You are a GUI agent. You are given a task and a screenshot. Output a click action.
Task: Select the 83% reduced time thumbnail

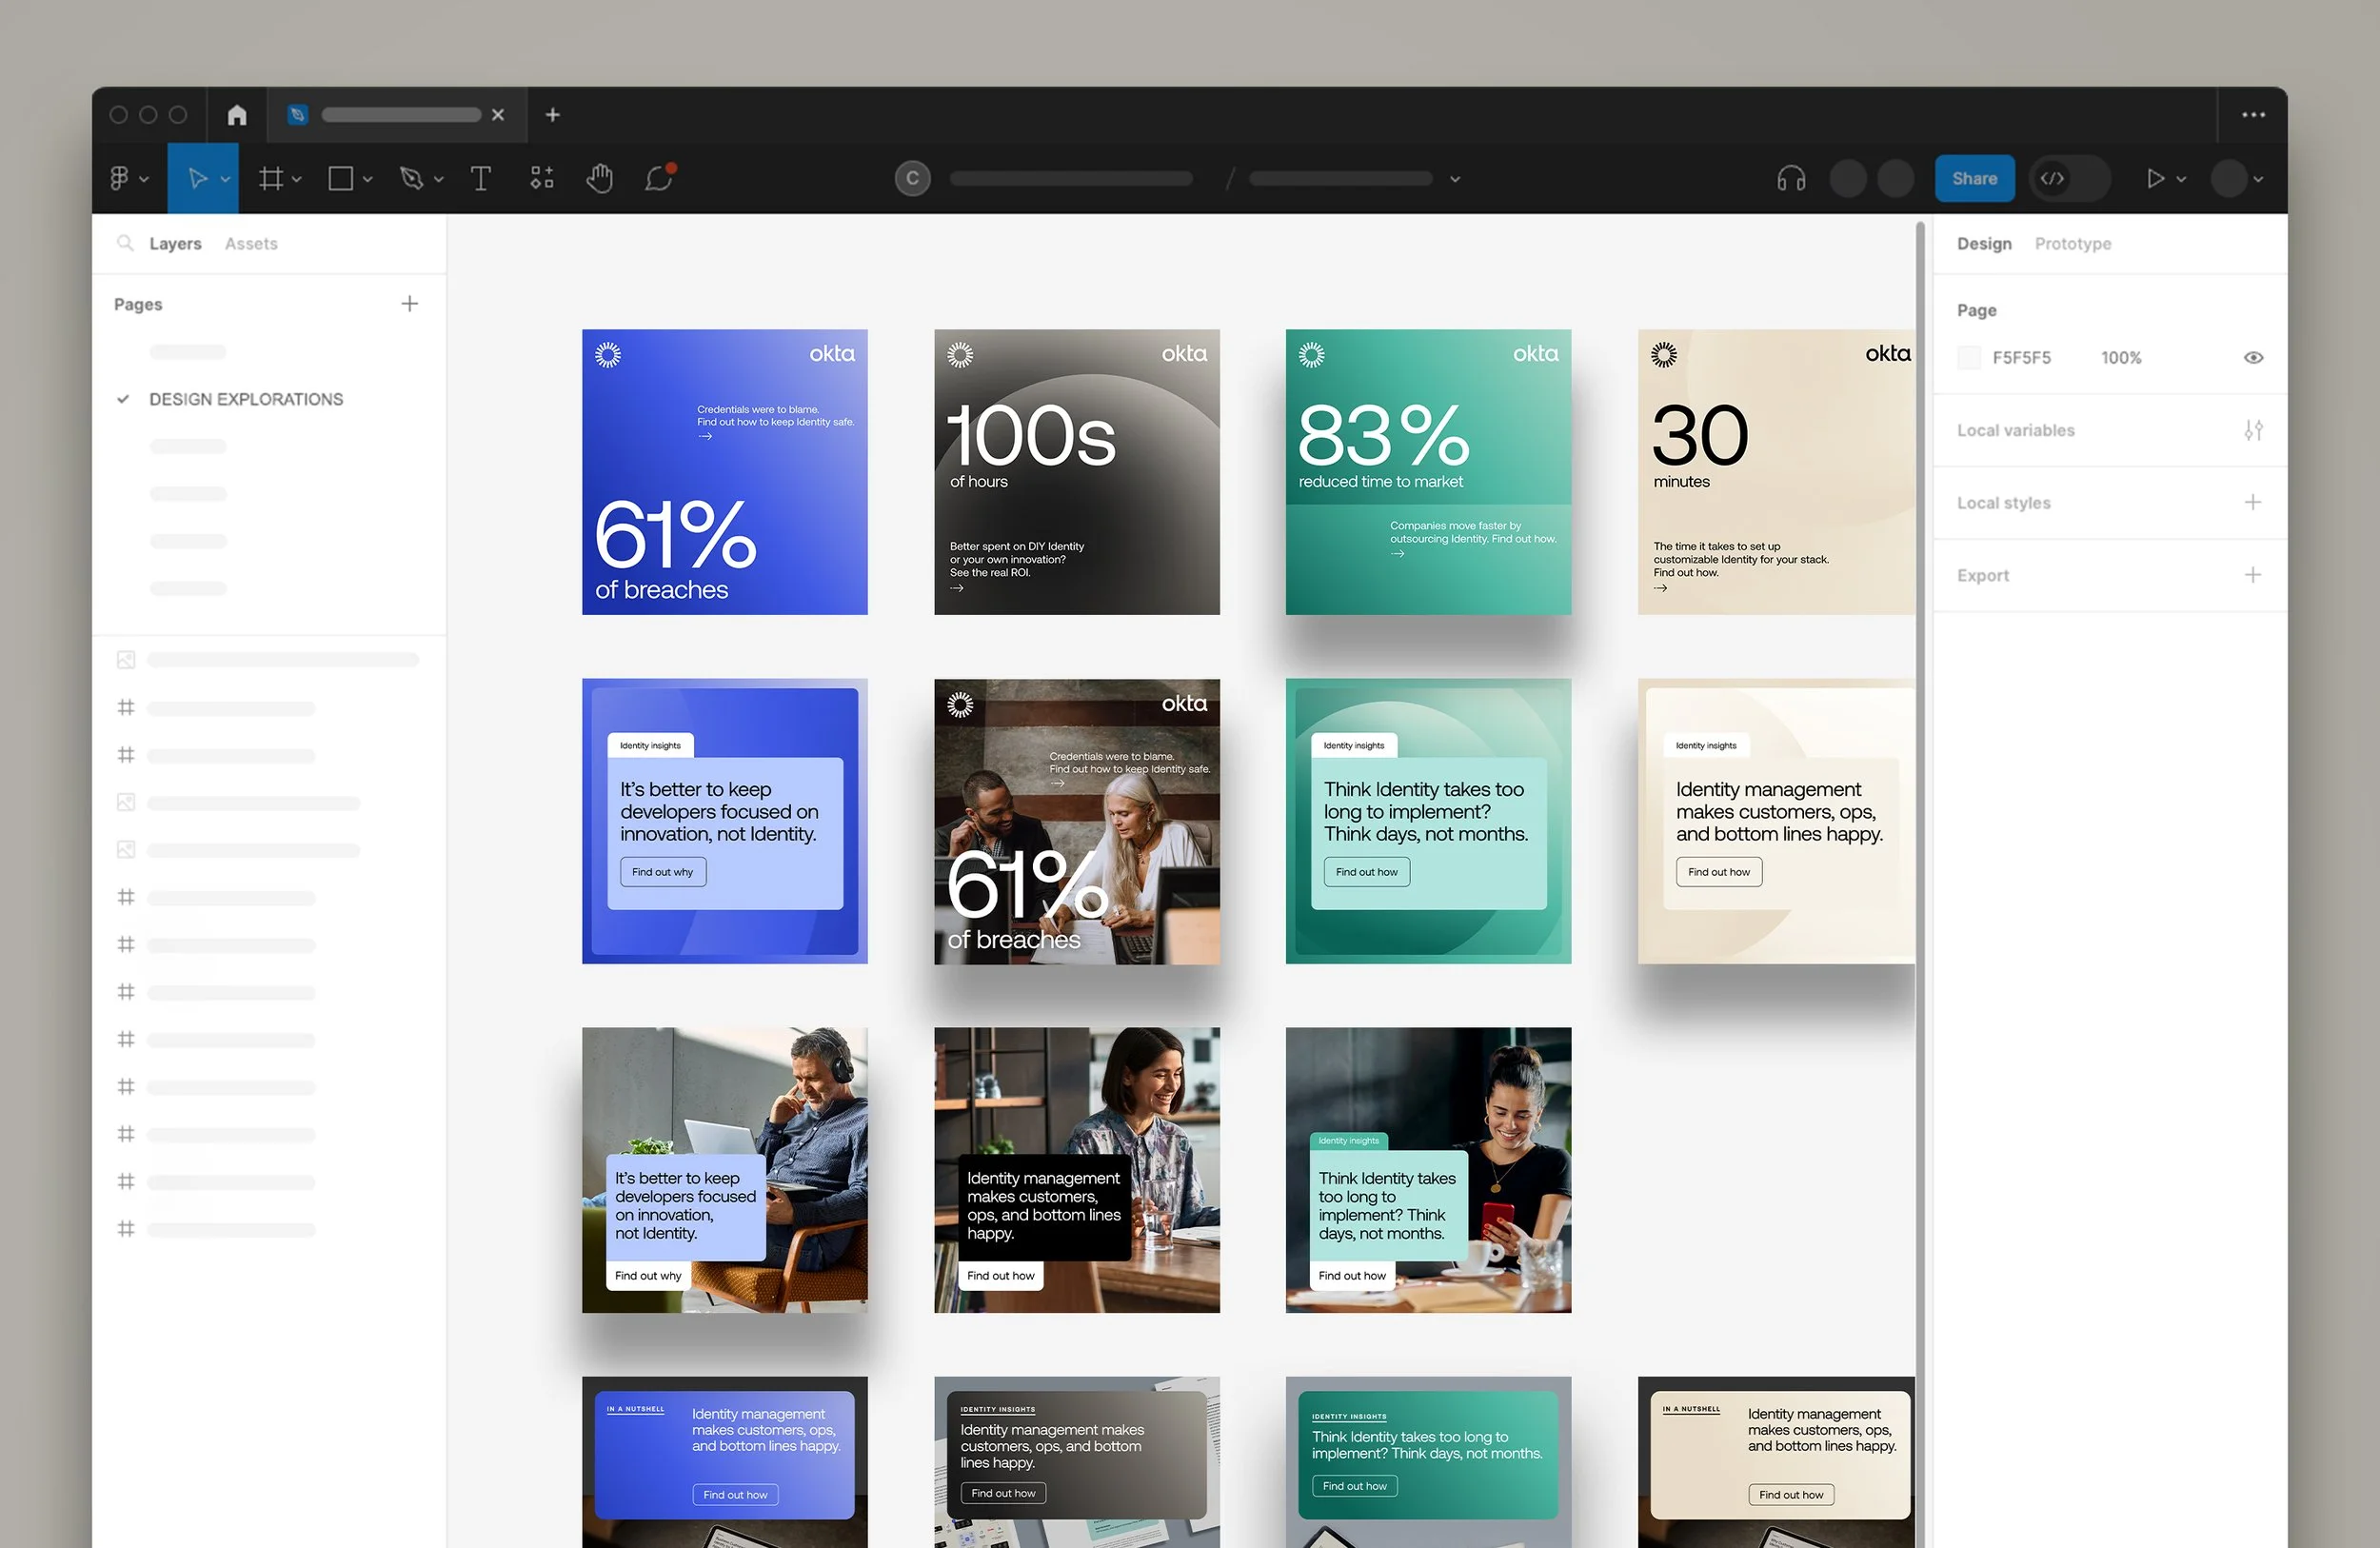(1427, 472)
